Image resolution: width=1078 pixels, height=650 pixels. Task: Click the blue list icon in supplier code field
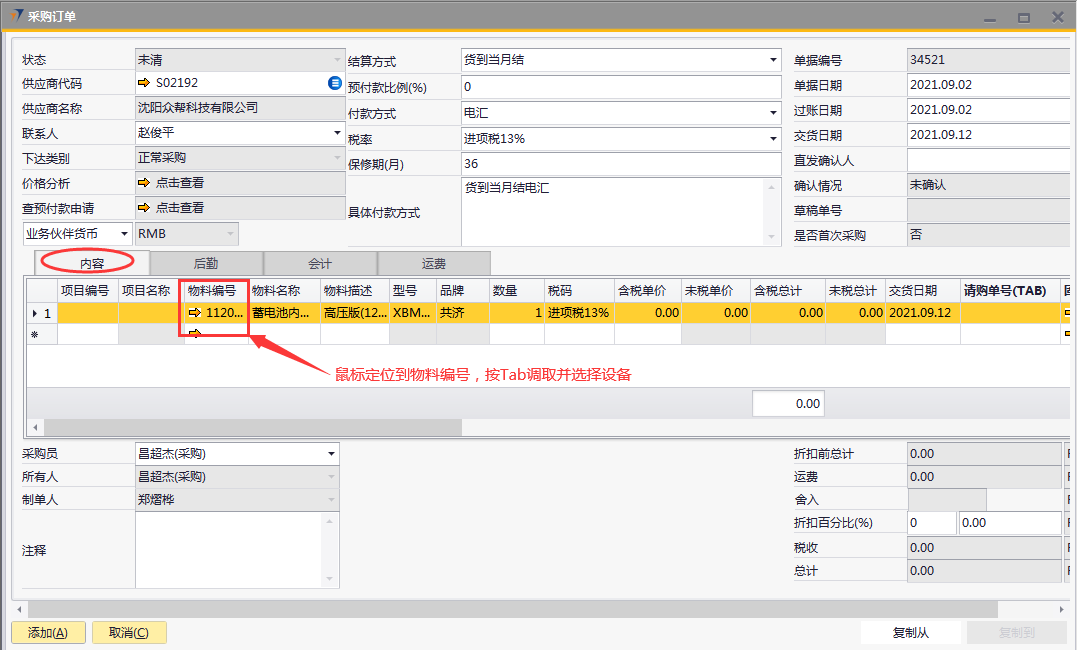pyautogui.click(x=335, y=83)
